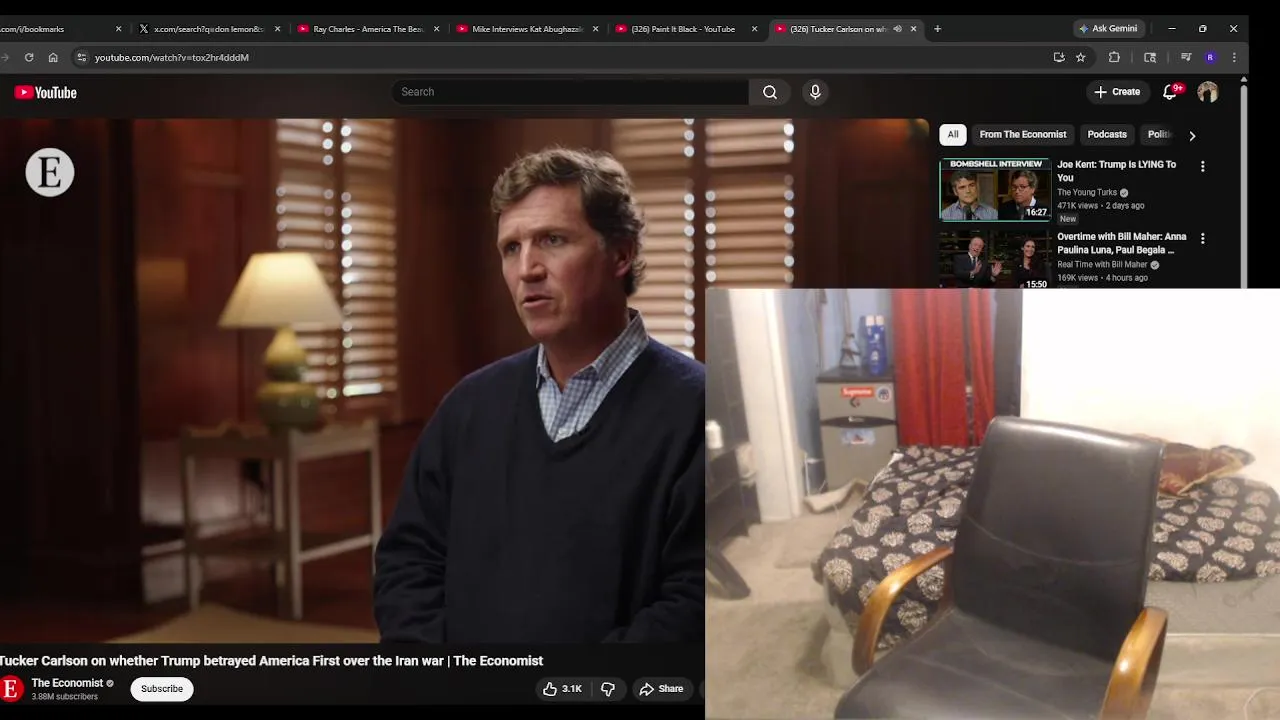This screenshot has width=1280, height=720.
Task: Select the From The Economist chip
Action: (1023, 134)
